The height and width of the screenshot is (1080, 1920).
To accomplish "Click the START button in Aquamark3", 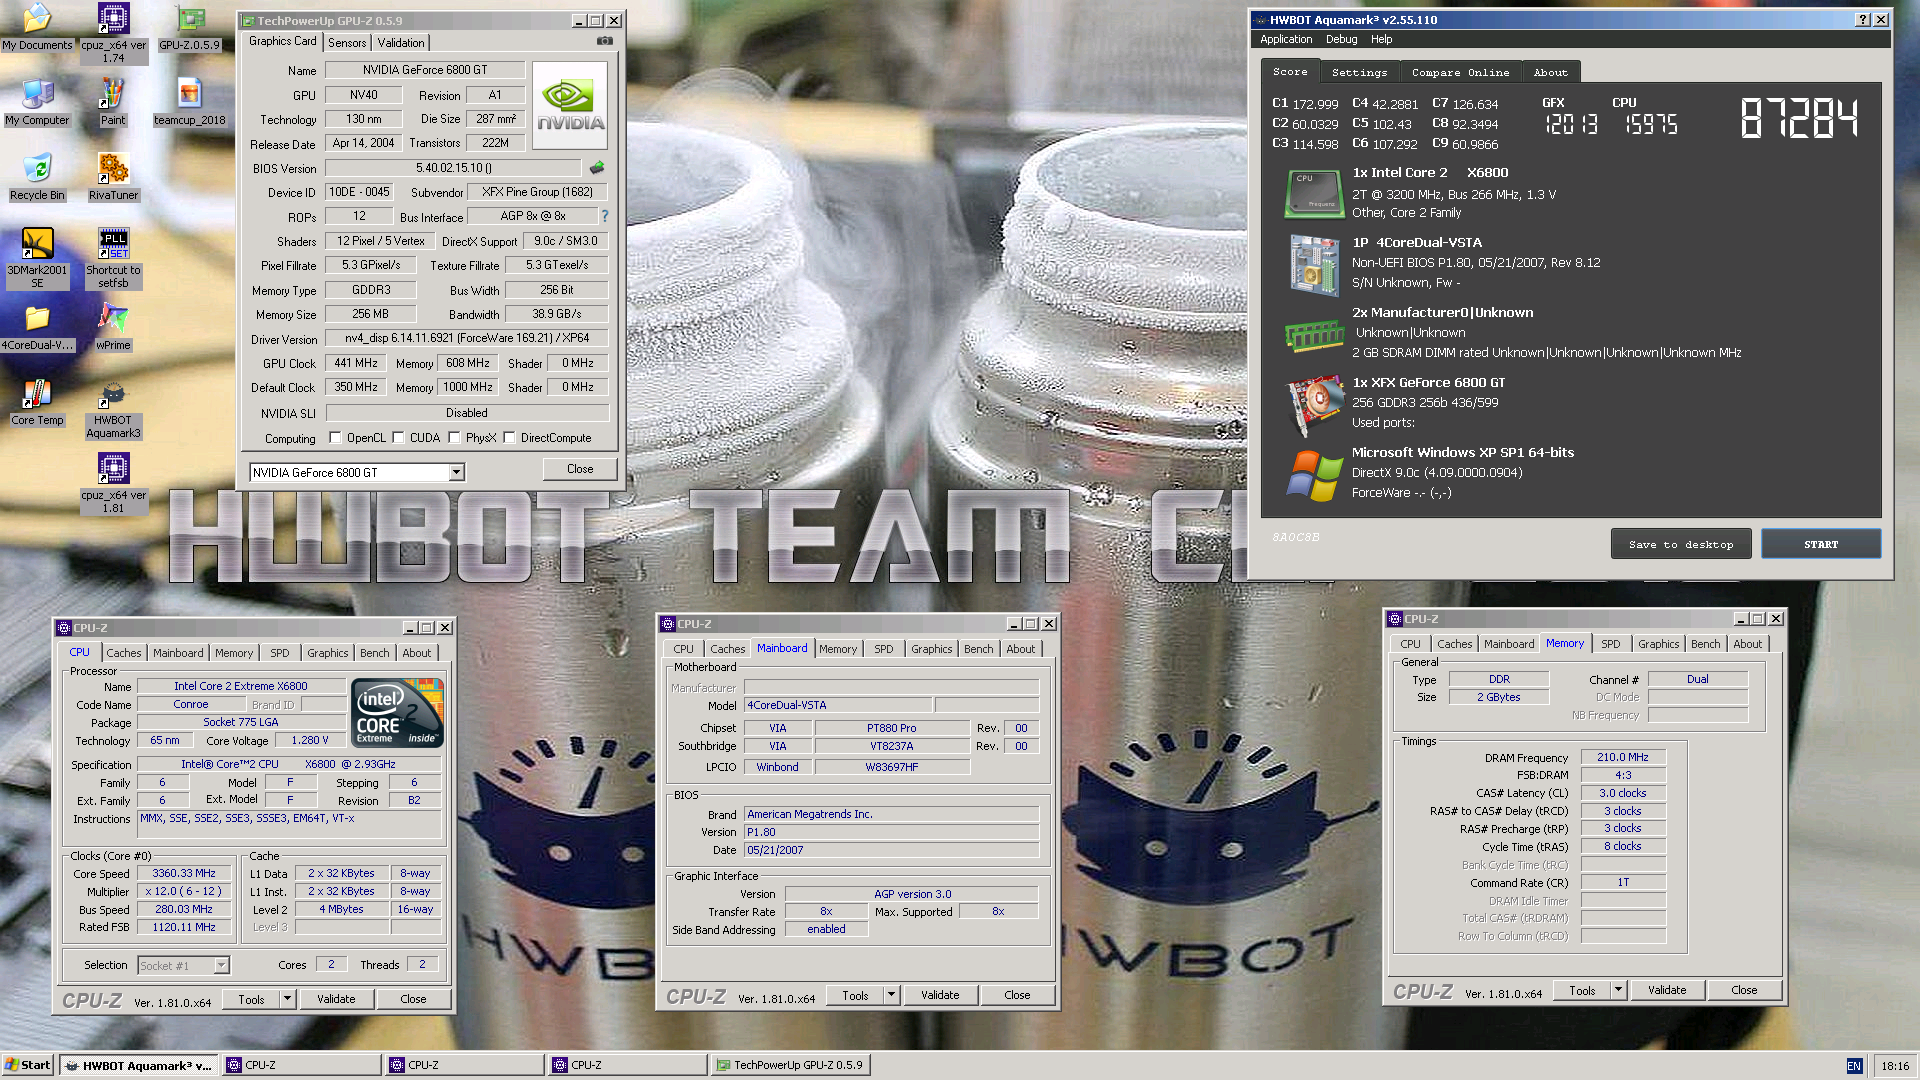I will click(1820, 544).
